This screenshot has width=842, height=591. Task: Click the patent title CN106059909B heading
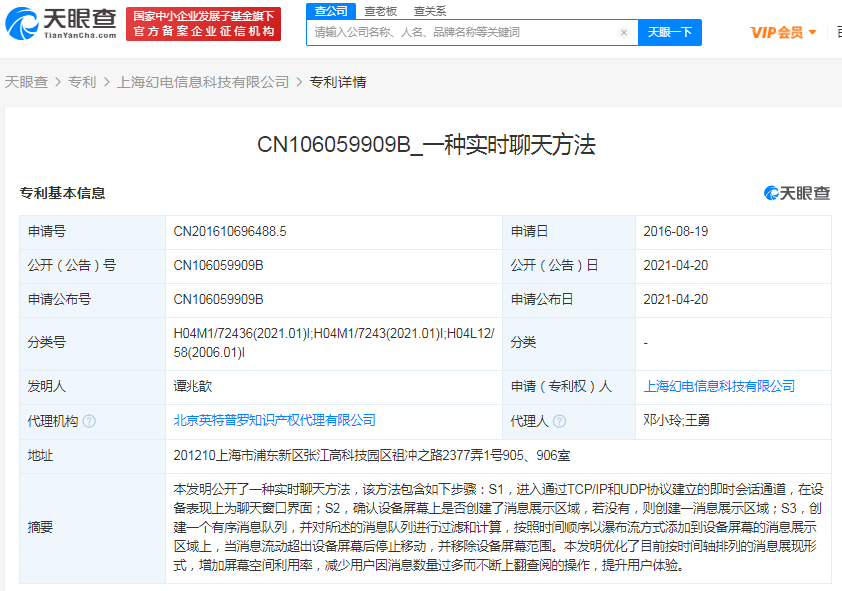[426, 144]
